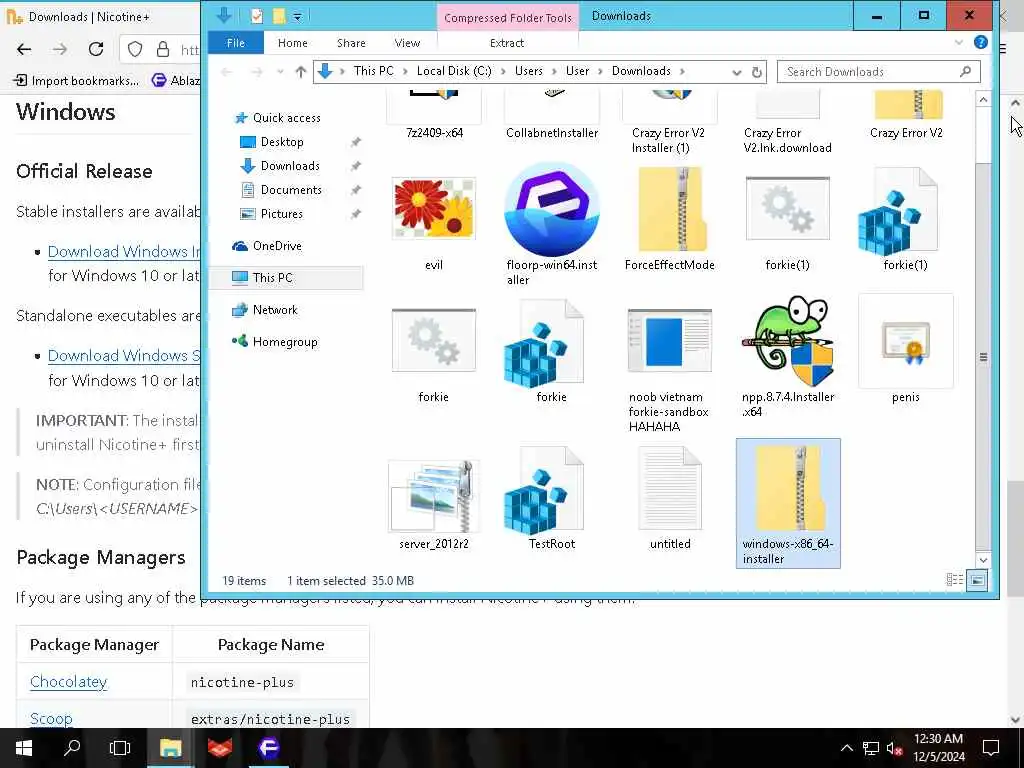The width and height of the screenshot is (1024, 768).
Task: Open the notification center icon
Action: pos(991,748)
